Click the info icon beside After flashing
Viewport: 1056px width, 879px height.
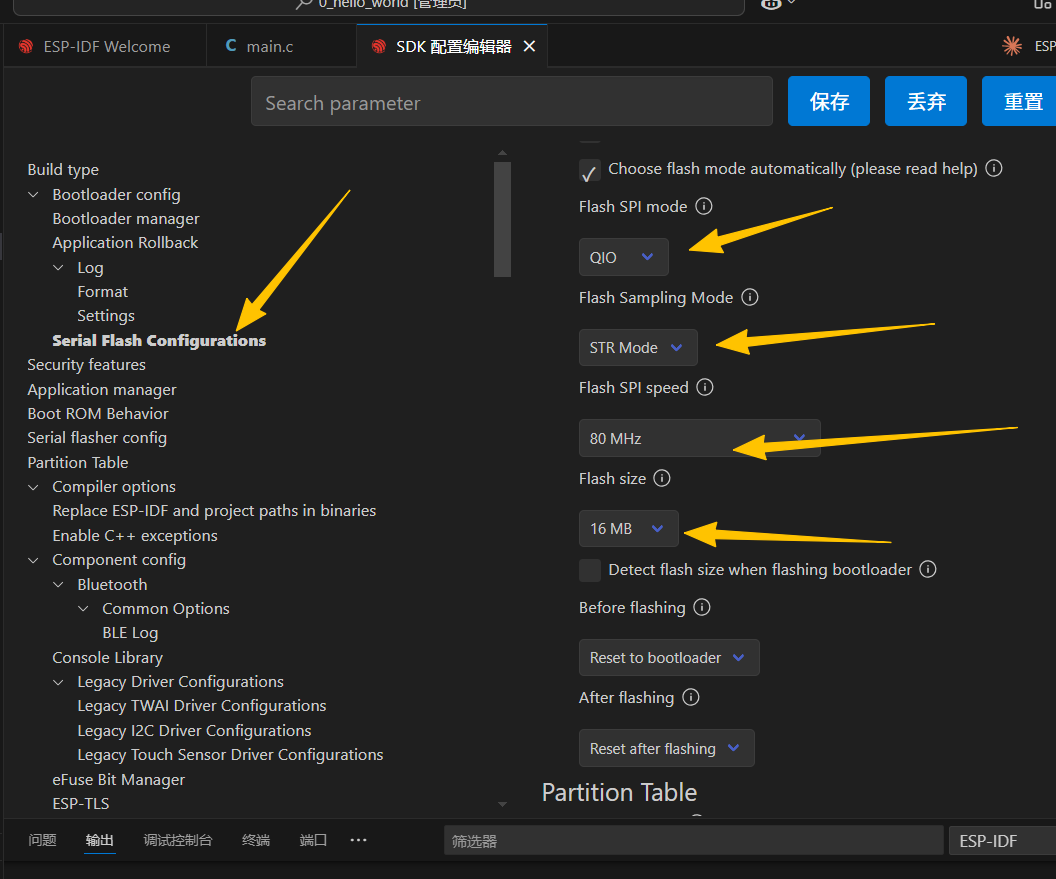pyautogui.click(x=691, y=697)
